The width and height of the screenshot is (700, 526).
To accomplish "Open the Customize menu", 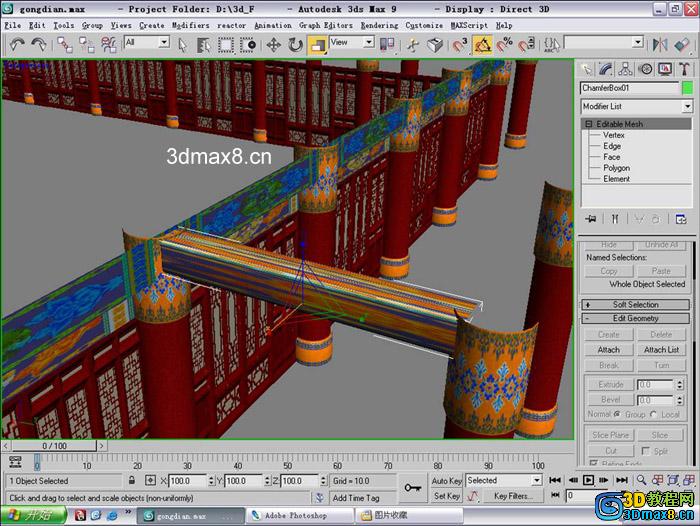I will tap(424, 25).
